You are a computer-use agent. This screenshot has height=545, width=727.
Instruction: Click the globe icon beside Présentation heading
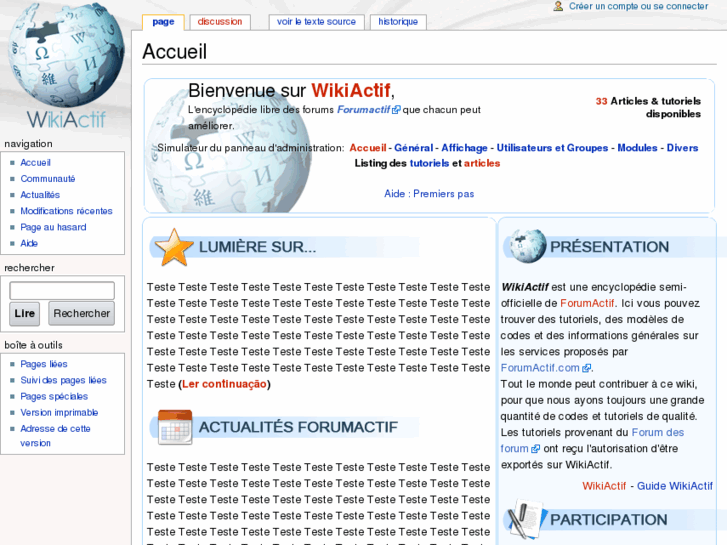(x=527, y=246)
